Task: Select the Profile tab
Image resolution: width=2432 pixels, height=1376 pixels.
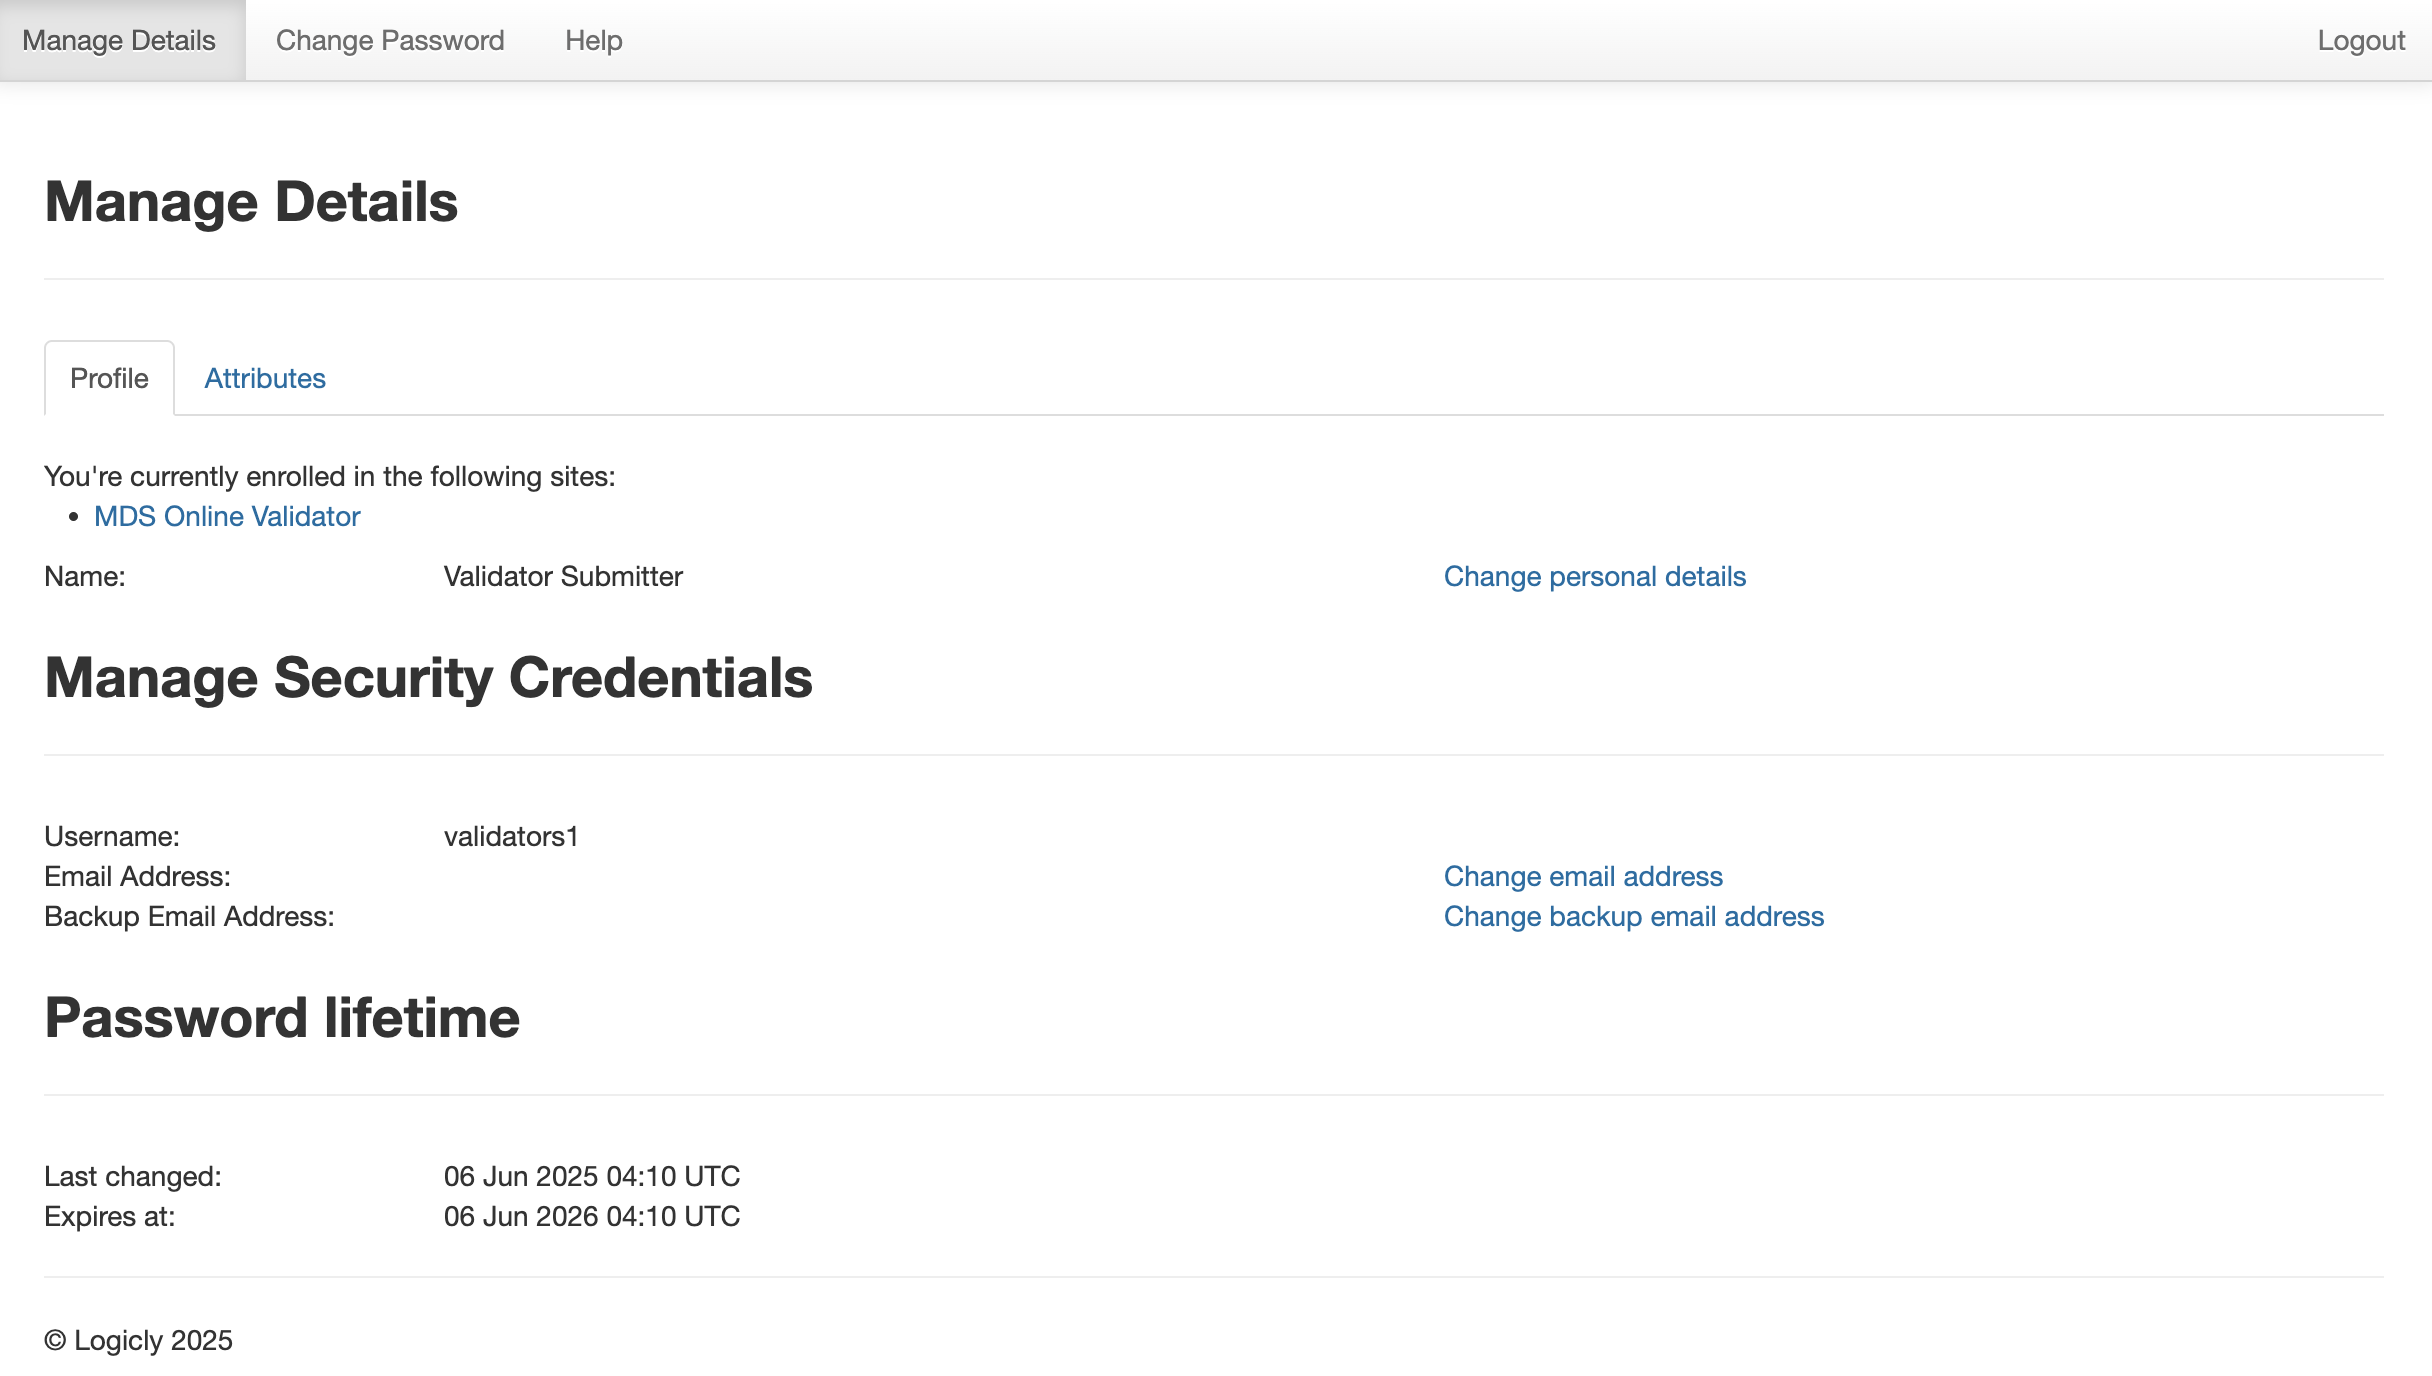Action: (109, 378)
